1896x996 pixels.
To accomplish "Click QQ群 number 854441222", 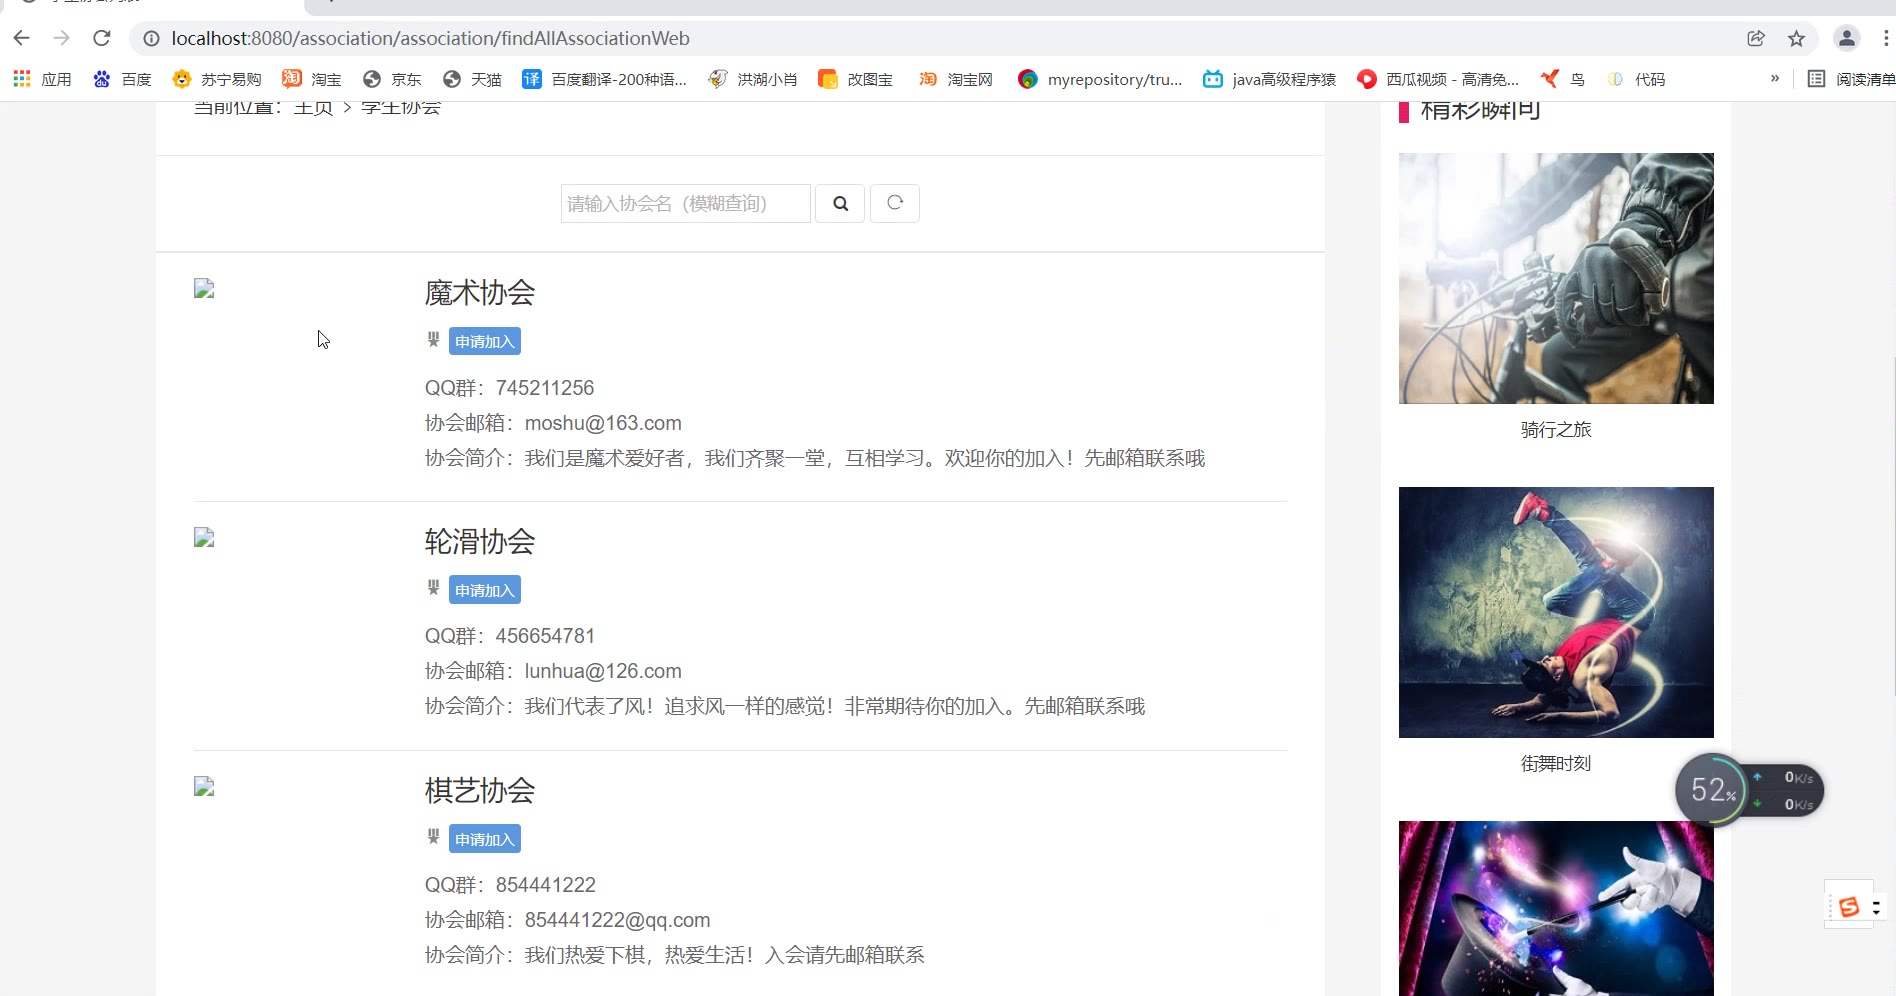I will pyautogui.click(x=546, y=885).
